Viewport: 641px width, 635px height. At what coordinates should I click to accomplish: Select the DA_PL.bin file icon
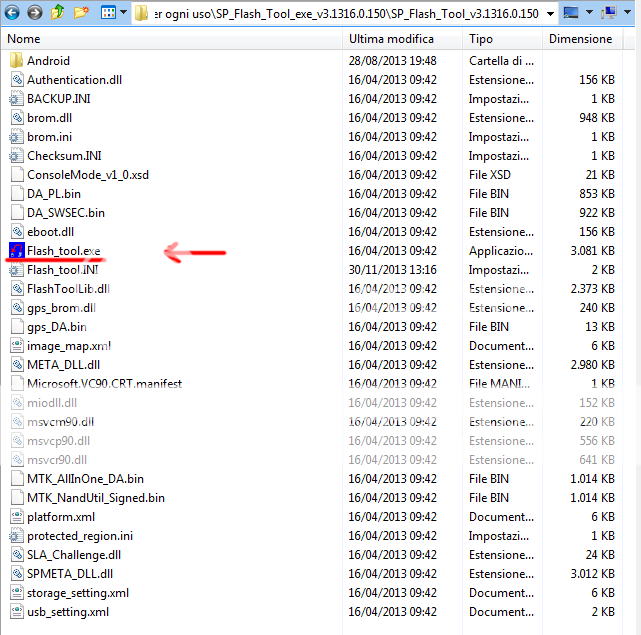pyautogui.click(x=17, y=194)
